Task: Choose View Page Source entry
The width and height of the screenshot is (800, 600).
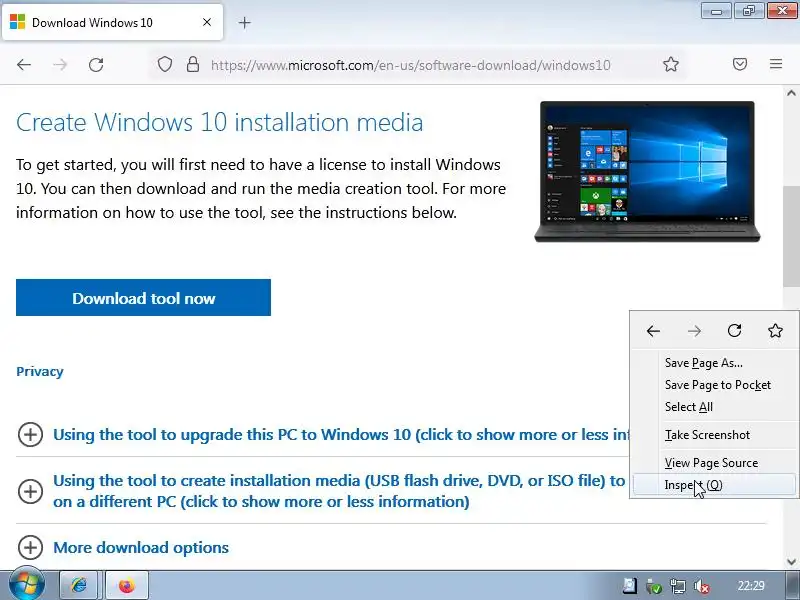Action: tap(714, 463)
